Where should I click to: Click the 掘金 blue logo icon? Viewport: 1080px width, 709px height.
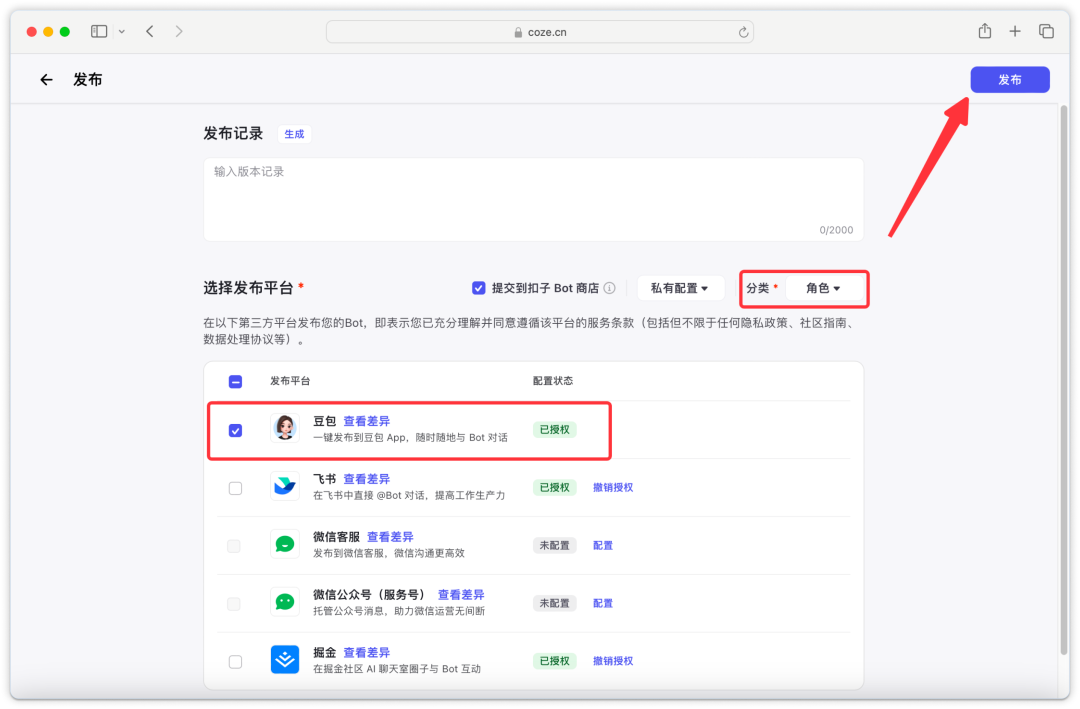(x=286, y=660)
